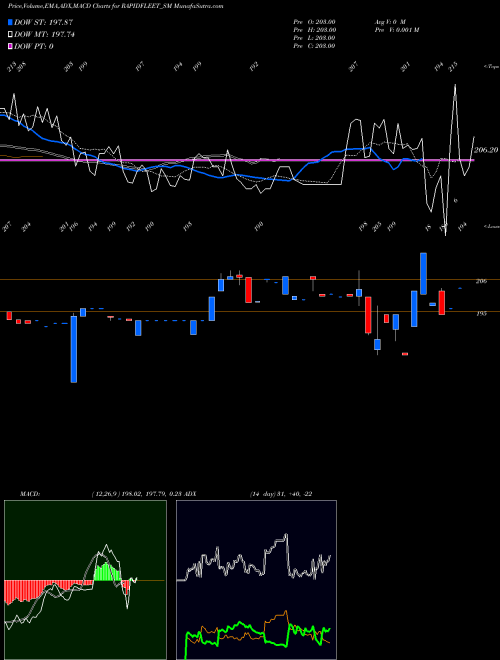Click the tallest blue candle near 206 line
500x660 pixels.
click(x=423, y=274)
